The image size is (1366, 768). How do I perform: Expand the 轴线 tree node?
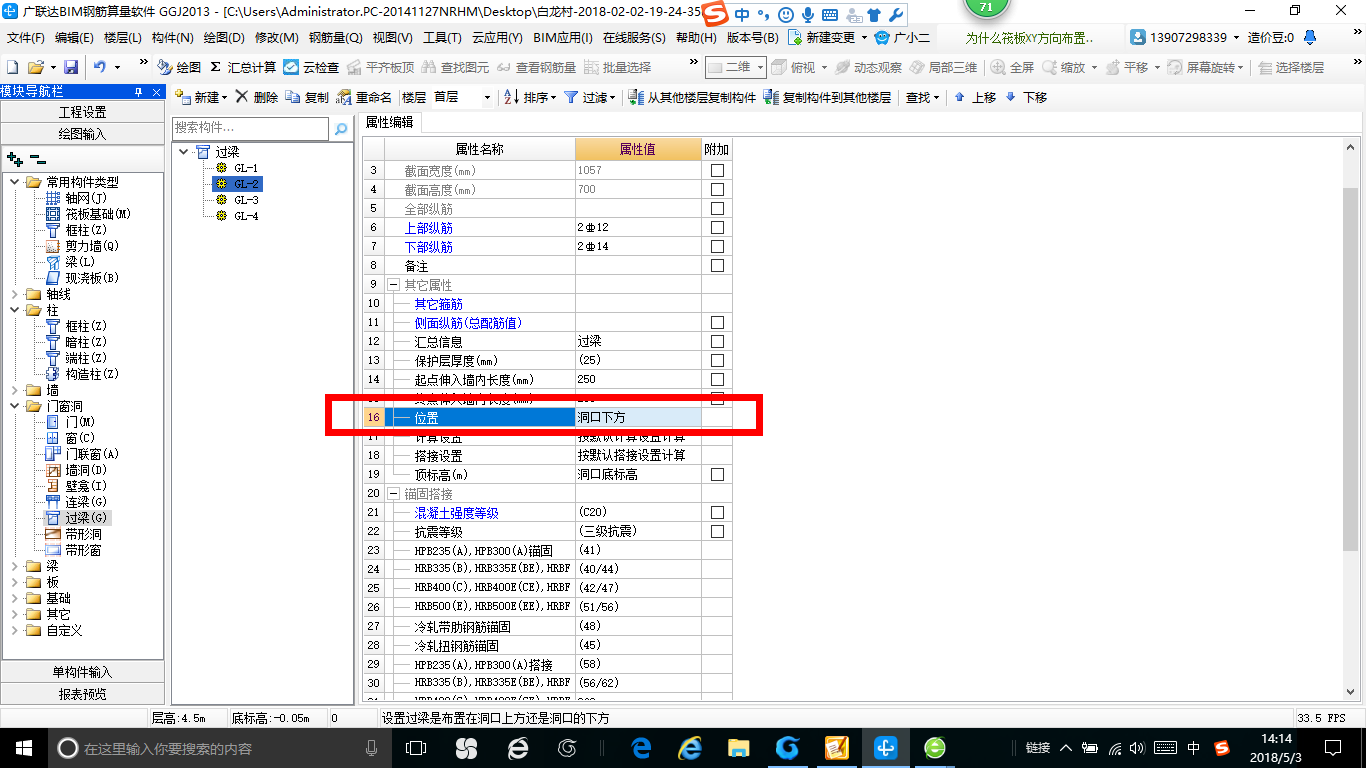coord(15,294)
